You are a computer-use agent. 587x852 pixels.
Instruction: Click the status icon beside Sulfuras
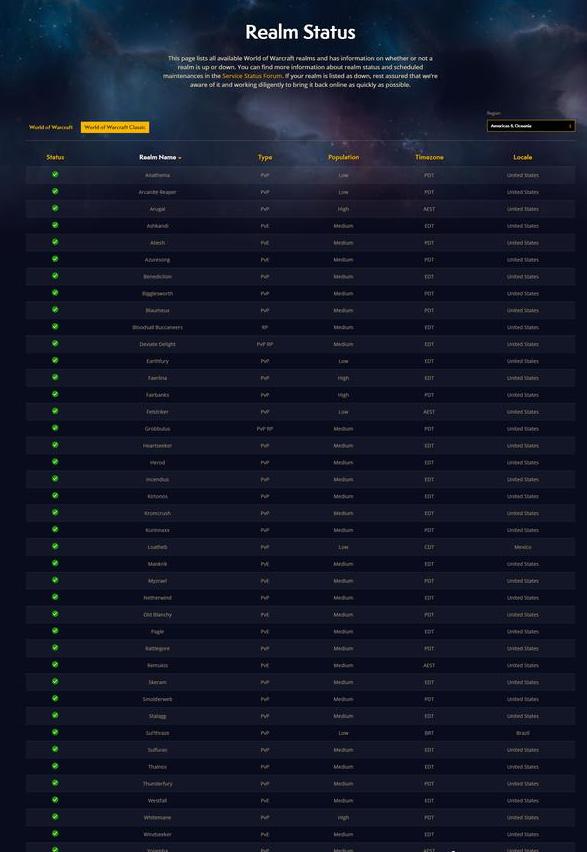click(55, 749)
